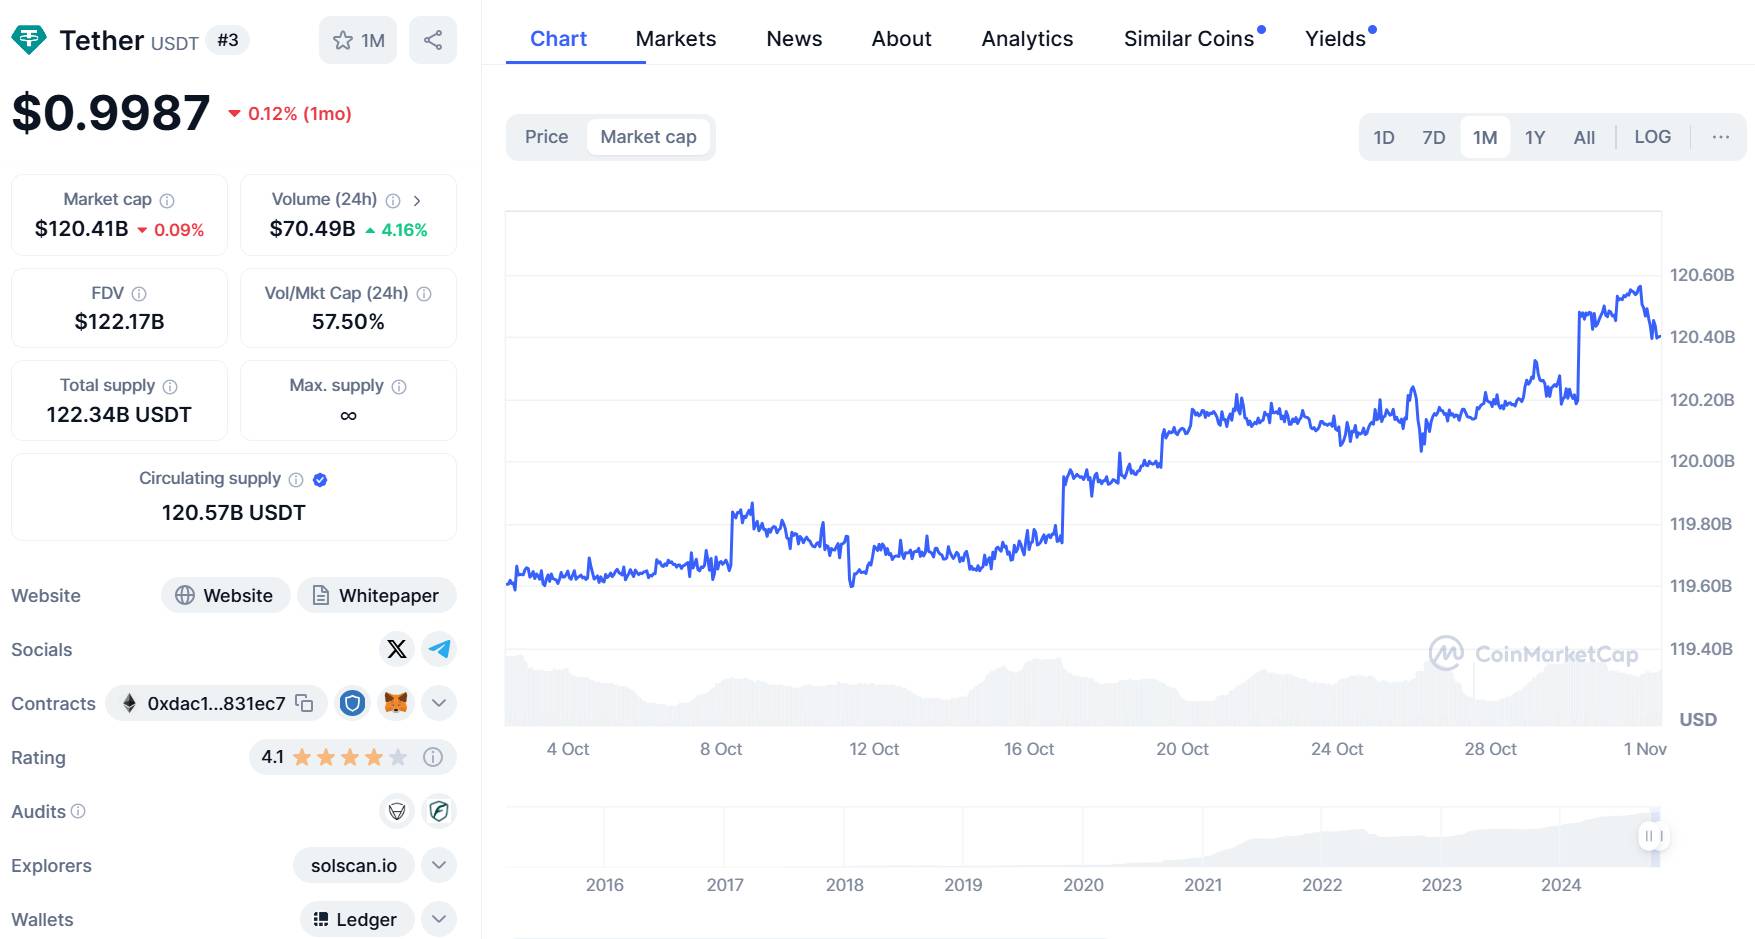Click the 120.60B axis label
1755x939 pixels.
pyautogui.click(x=1702, y=275)
